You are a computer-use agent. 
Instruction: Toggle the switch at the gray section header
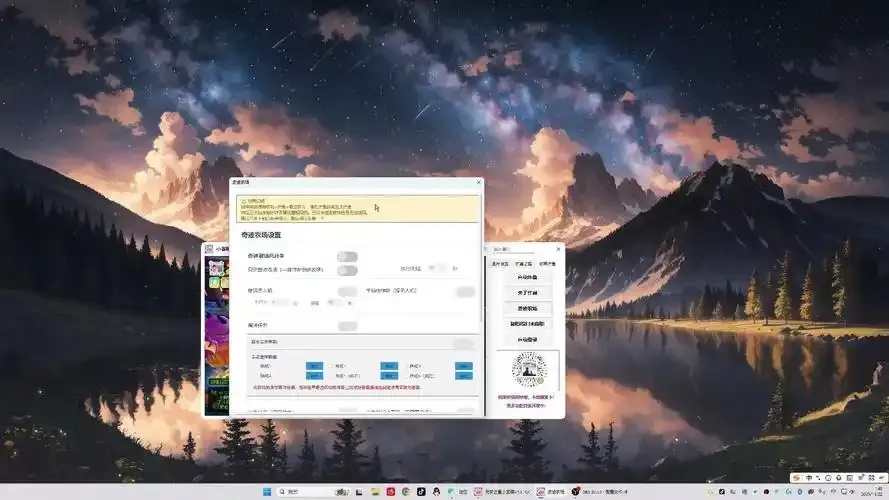463,344
